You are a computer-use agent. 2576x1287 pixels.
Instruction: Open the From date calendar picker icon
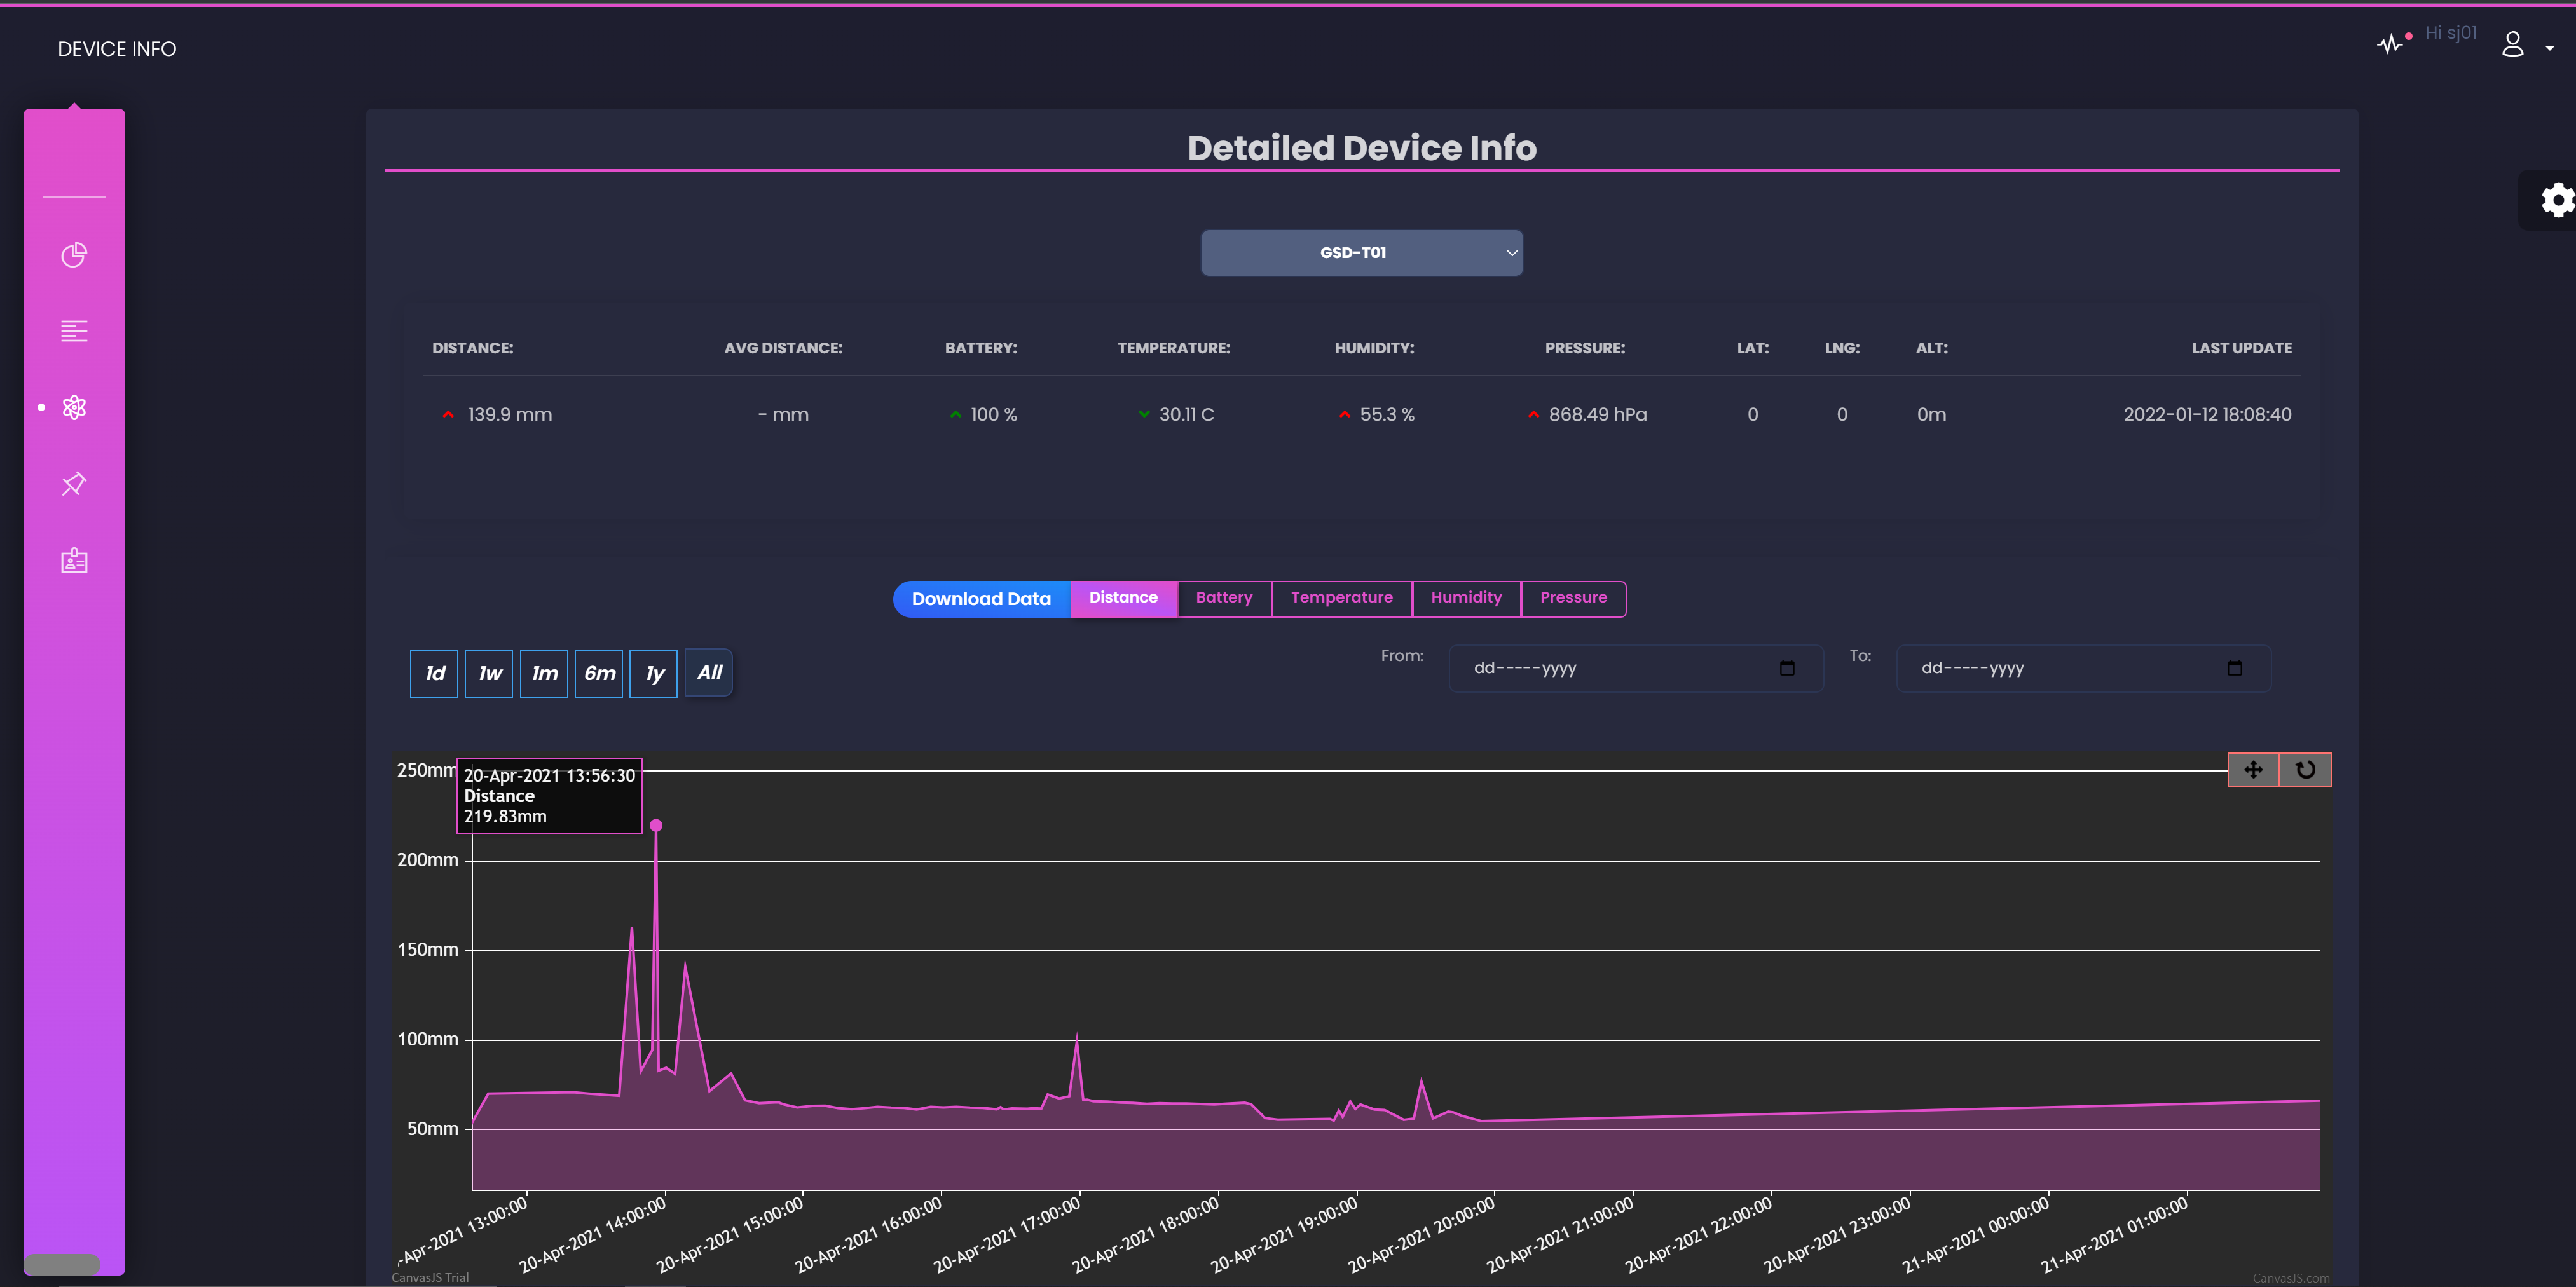coord(1787,668)
